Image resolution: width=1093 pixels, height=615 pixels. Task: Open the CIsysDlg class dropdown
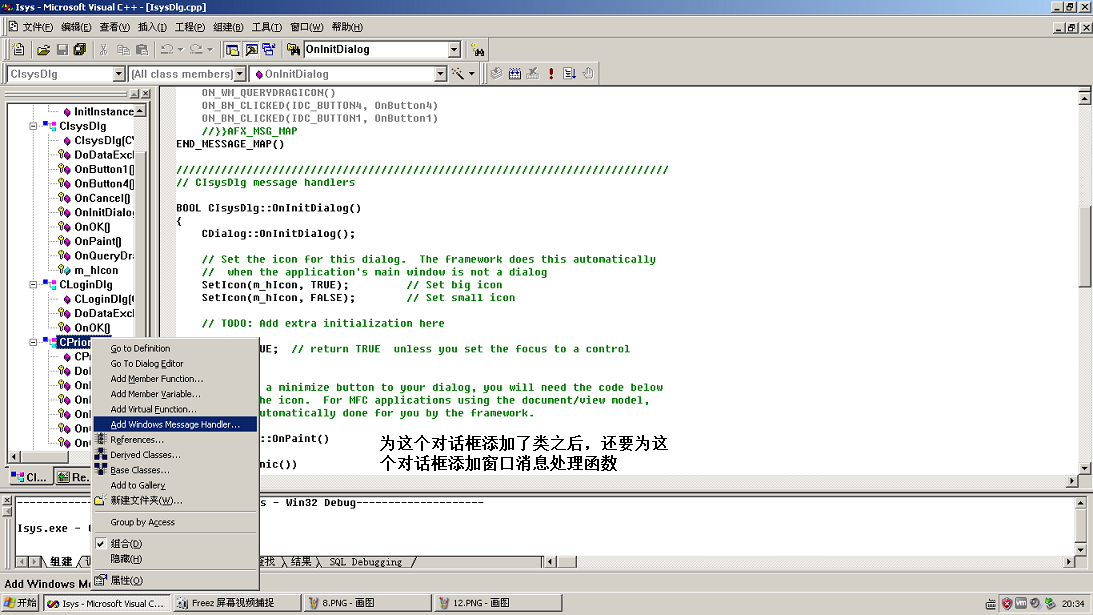[x=119, y=74]
